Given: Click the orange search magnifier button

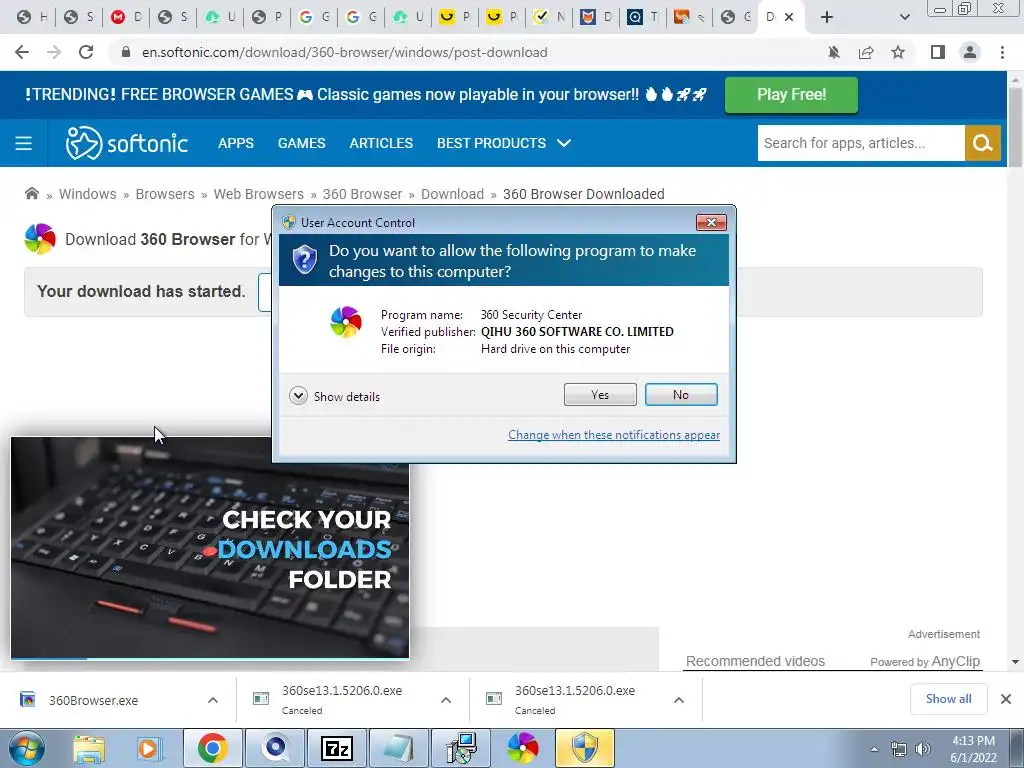Looking at the screenshot, I should [x=982, y=143].
